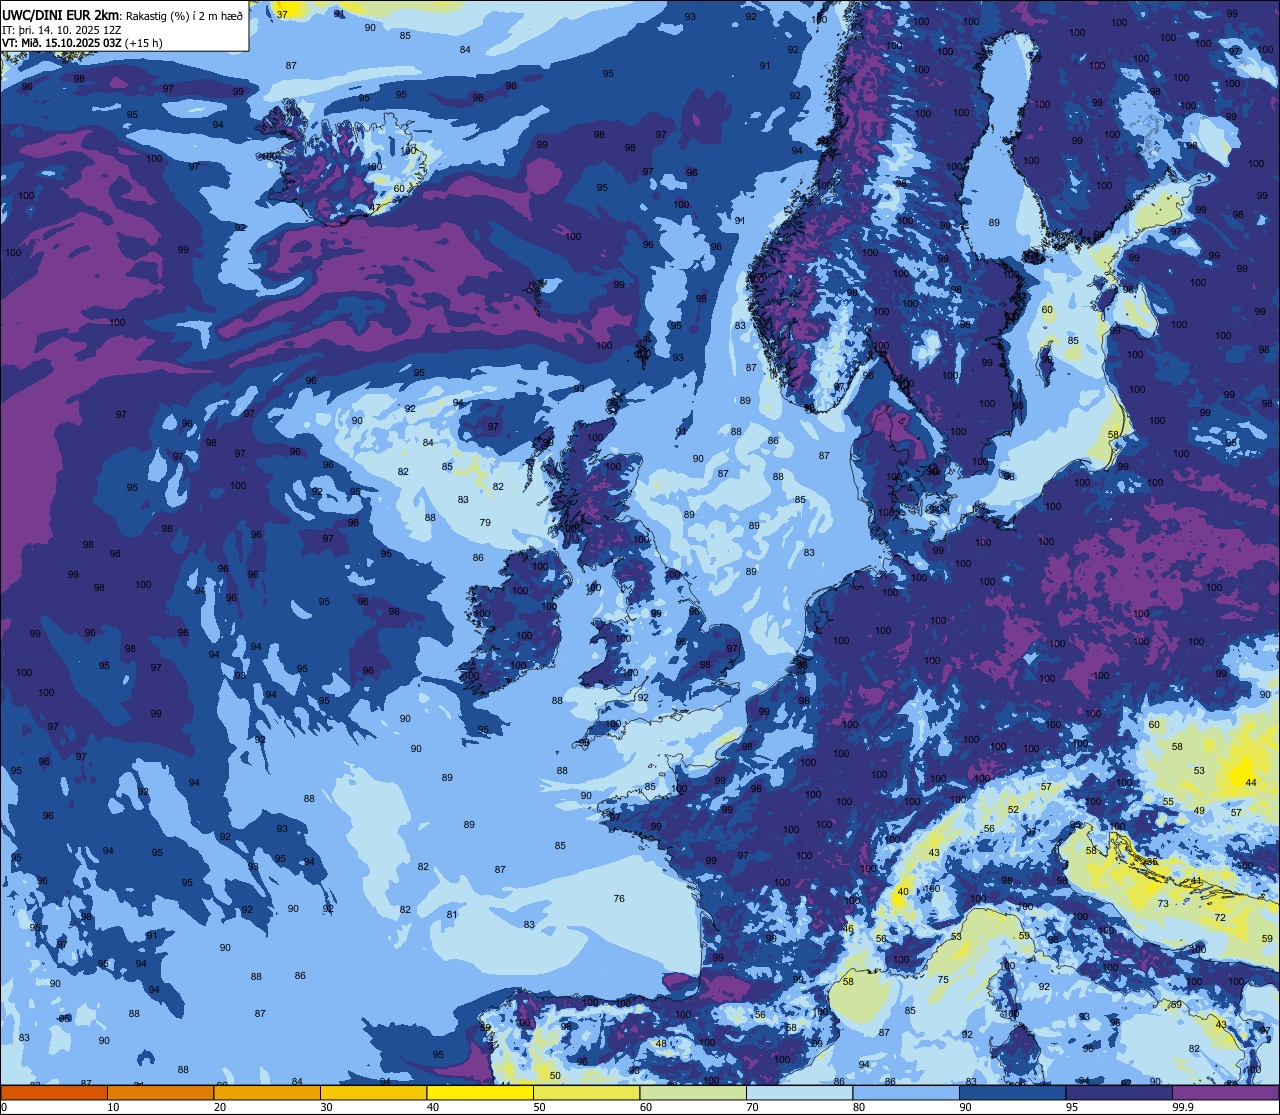Click the humidity value '81' in the Atlantic
The height and width of the screenshot is (1115, 1280).
(x=452, y=915)
